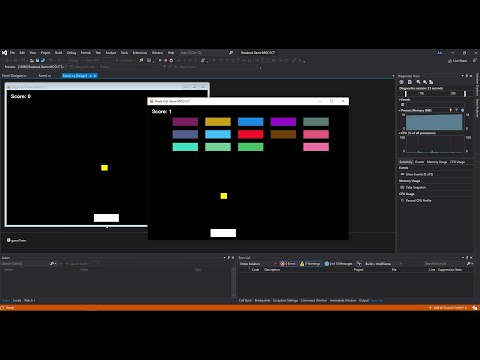Switch to the Locals tab
This screenshot has width=480, height=360.
[17, 301]
